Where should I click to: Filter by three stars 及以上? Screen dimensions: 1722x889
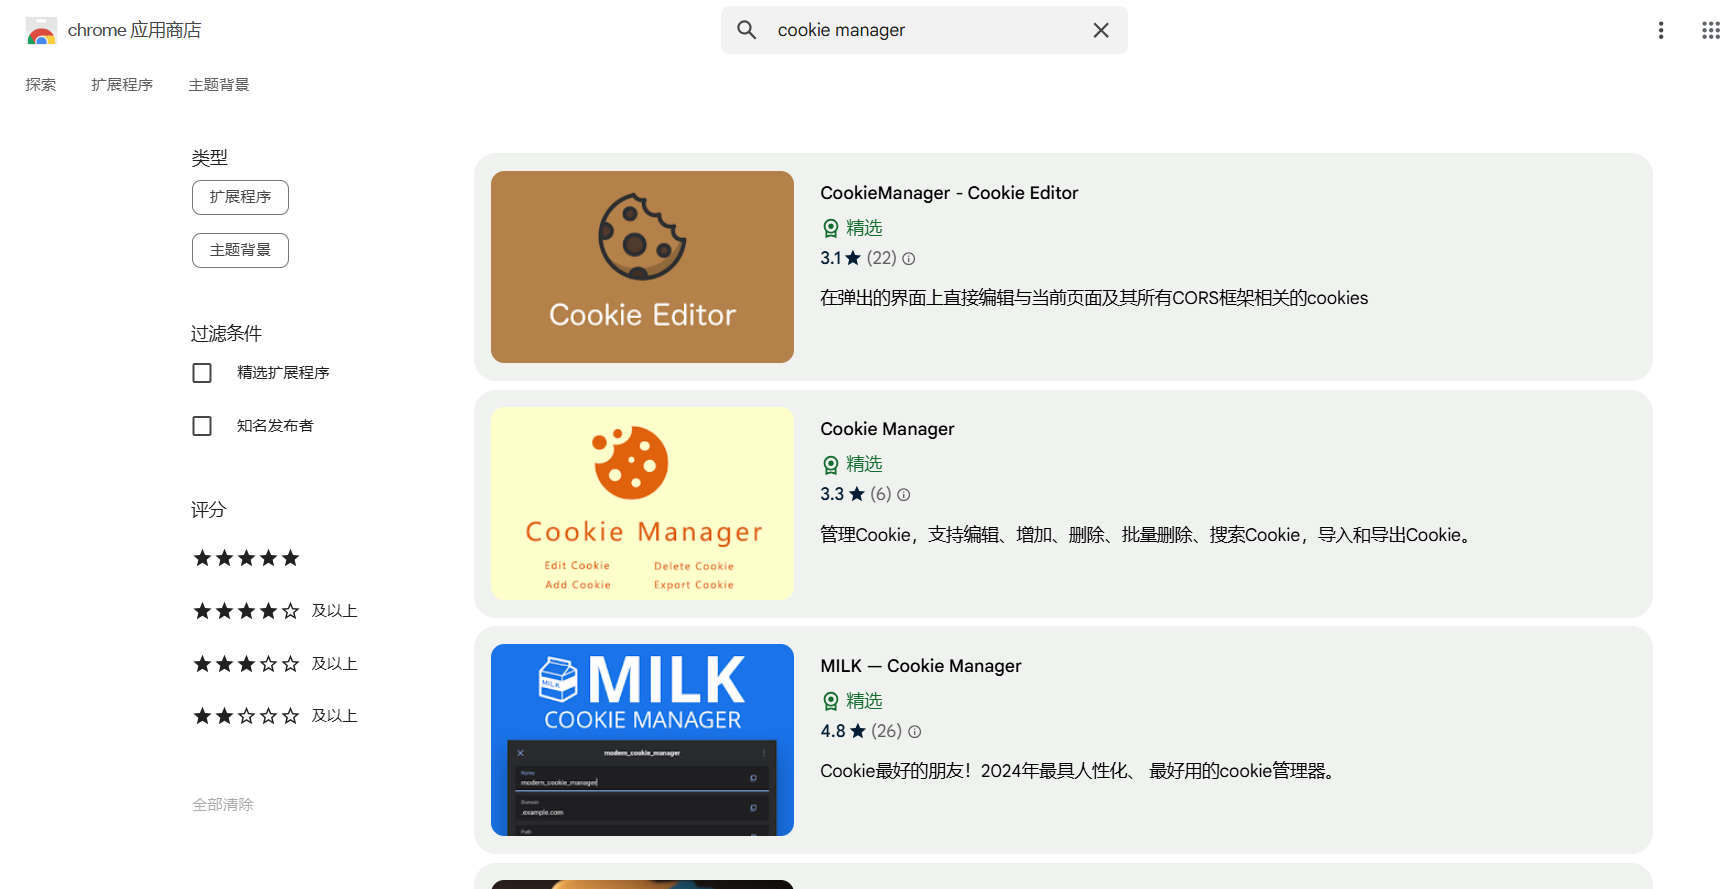coord(275,664)
